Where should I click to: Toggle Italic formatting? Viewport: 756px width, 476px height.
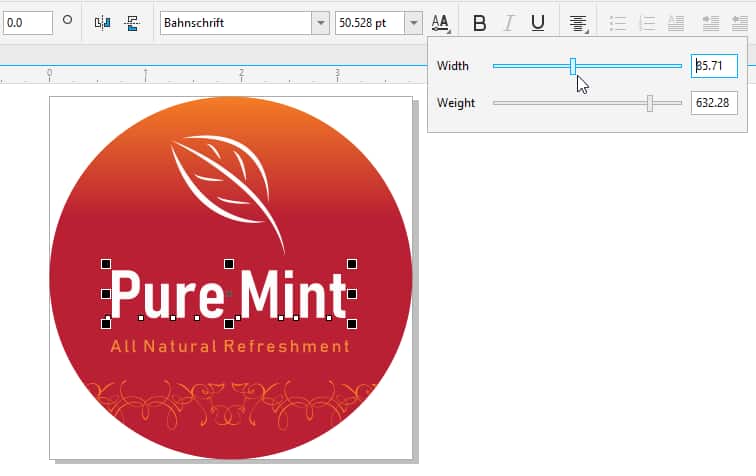pos(509,23)
